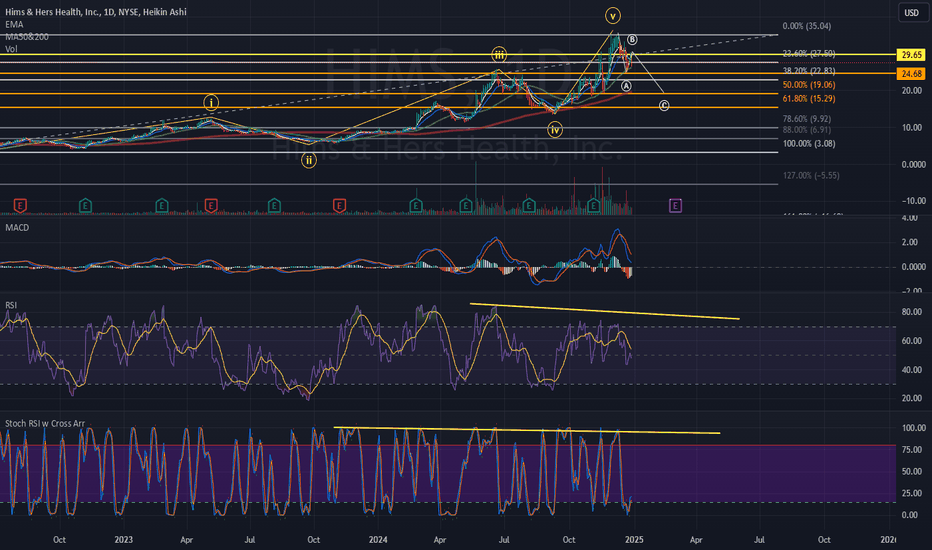Screen dimensions: 932x550
Task: Select the MA50&200 indicator label
Action: 27,37
